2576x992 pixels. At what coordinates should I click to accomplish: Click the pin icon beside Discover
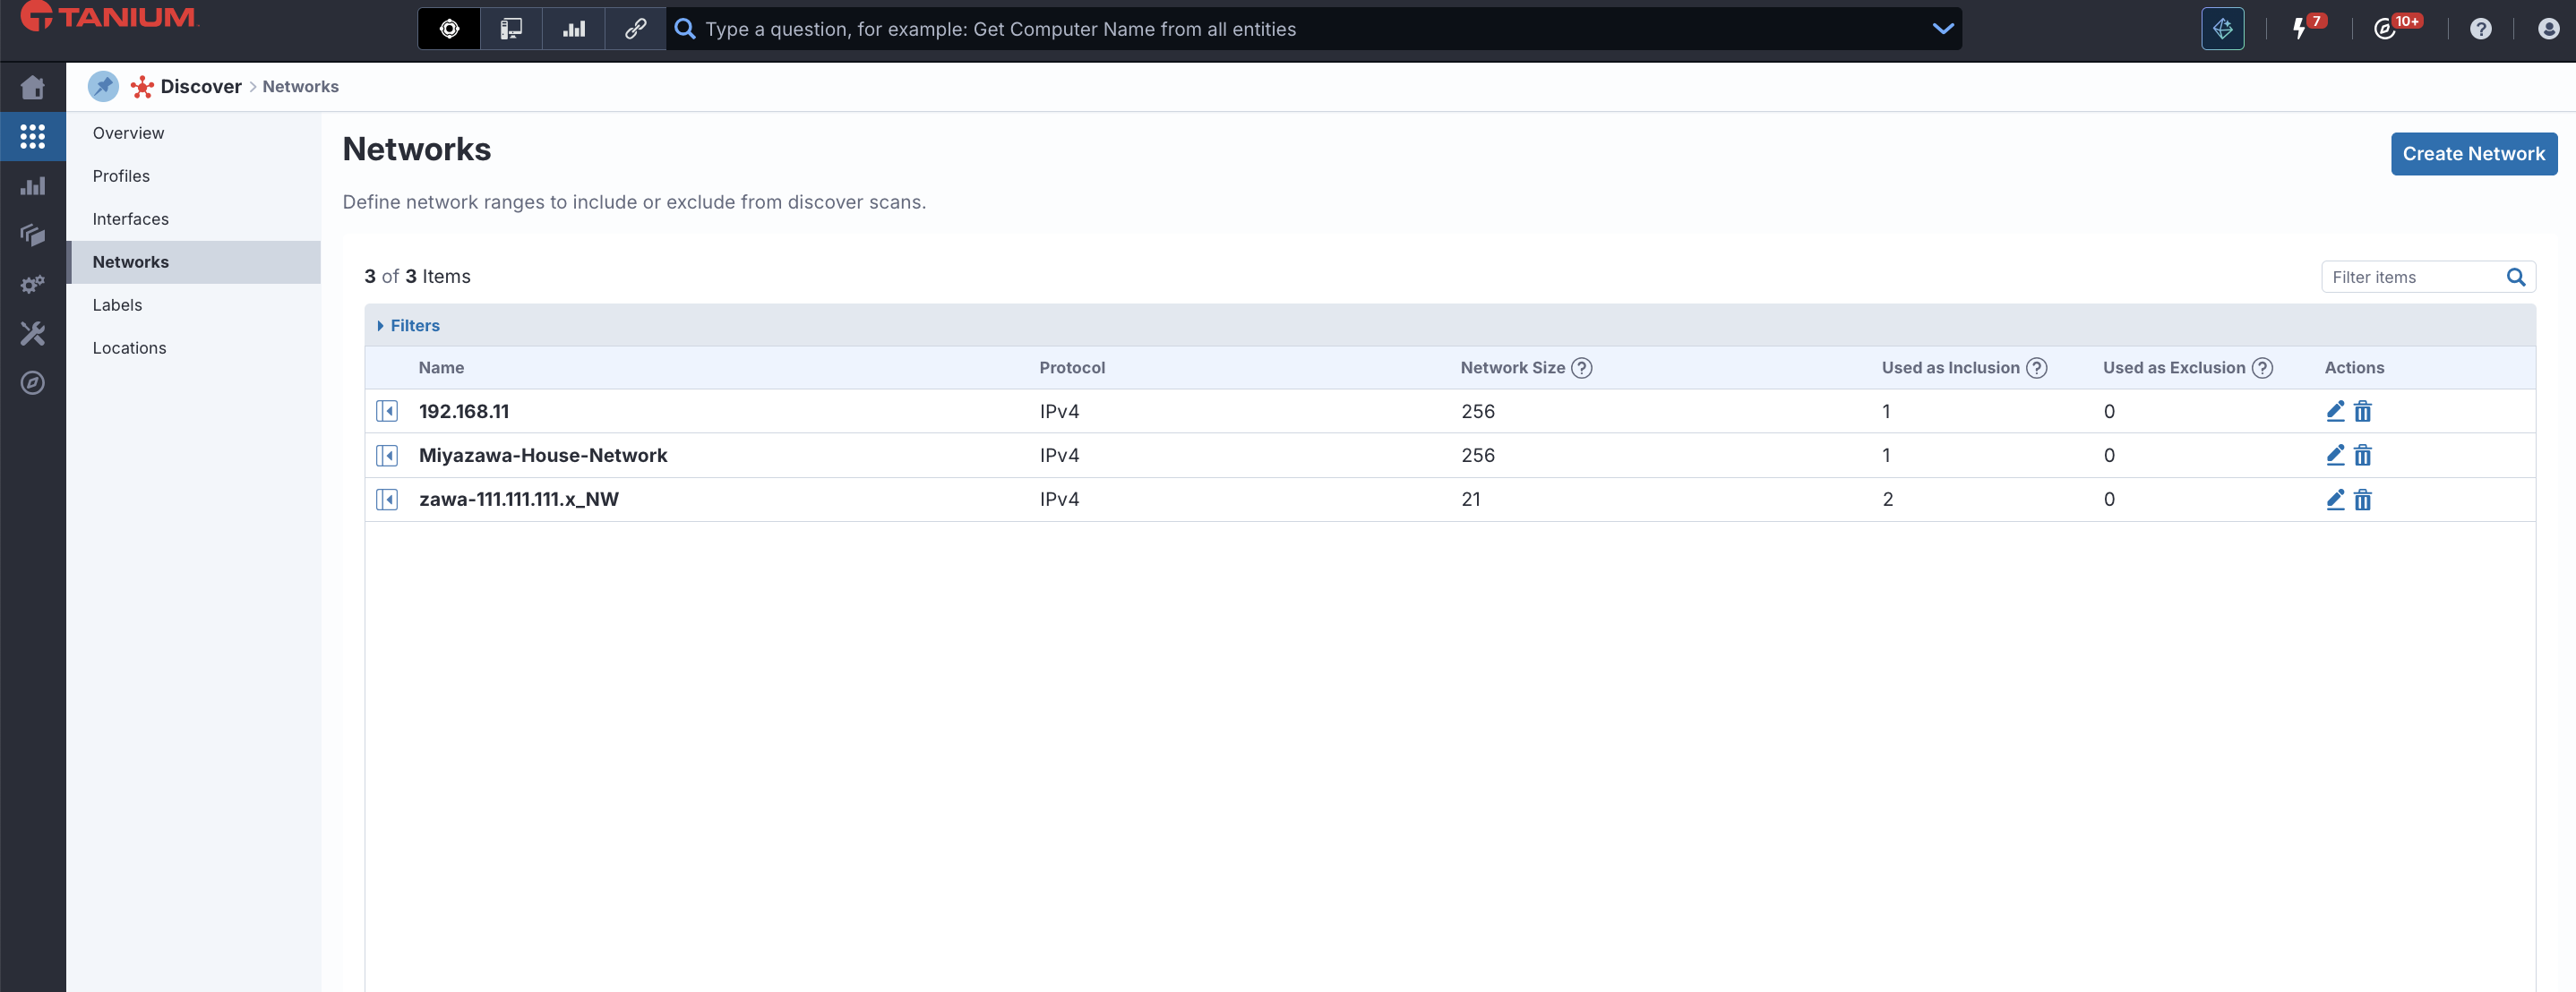click(103, 86)
